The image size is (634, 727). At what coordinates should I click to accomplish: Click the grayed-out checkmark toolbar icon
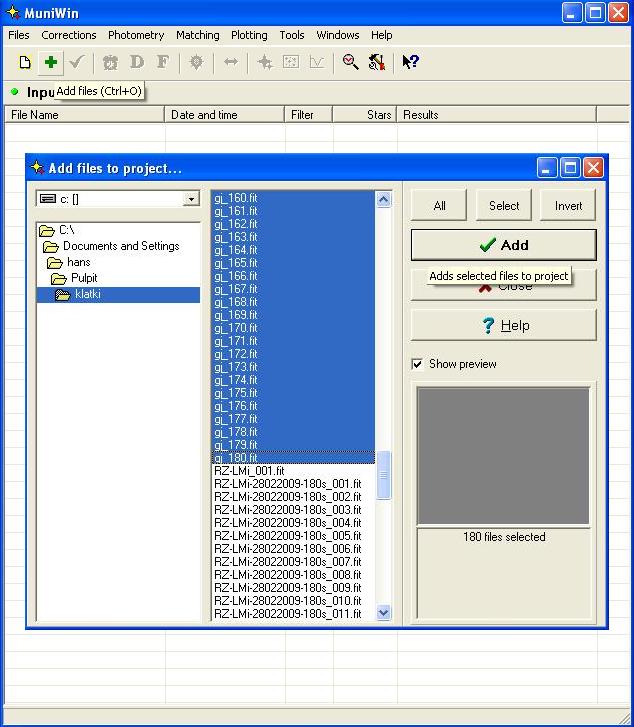(77, 63)
